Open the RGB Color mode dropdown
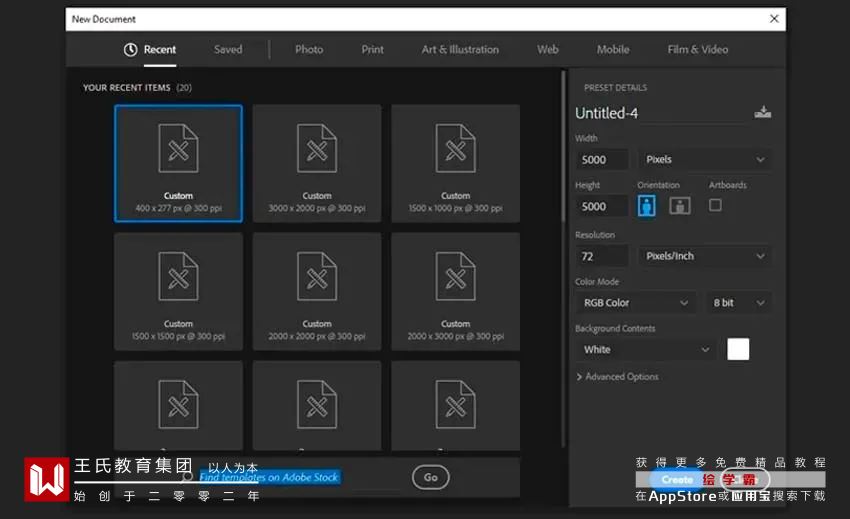Image resolution: width=850 pixels, height=519 pixels. coord(635,303)
